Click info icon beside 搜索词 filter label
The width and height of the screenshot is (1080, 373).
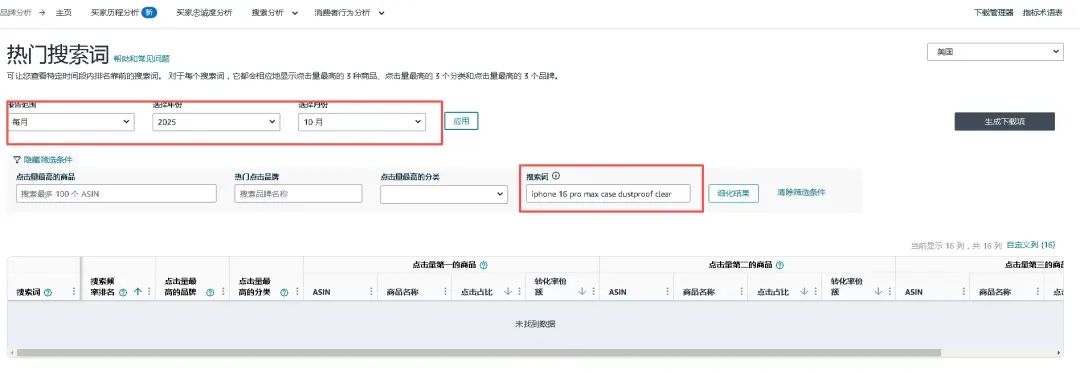(x=556, y=176)
